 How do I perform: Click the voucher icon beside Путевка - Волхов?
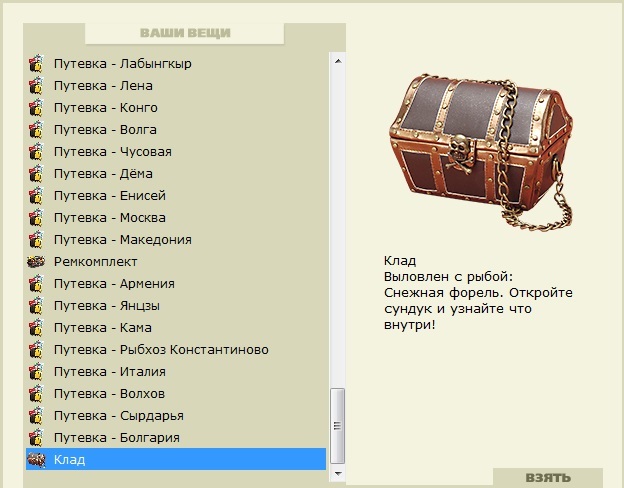(36, 394)
